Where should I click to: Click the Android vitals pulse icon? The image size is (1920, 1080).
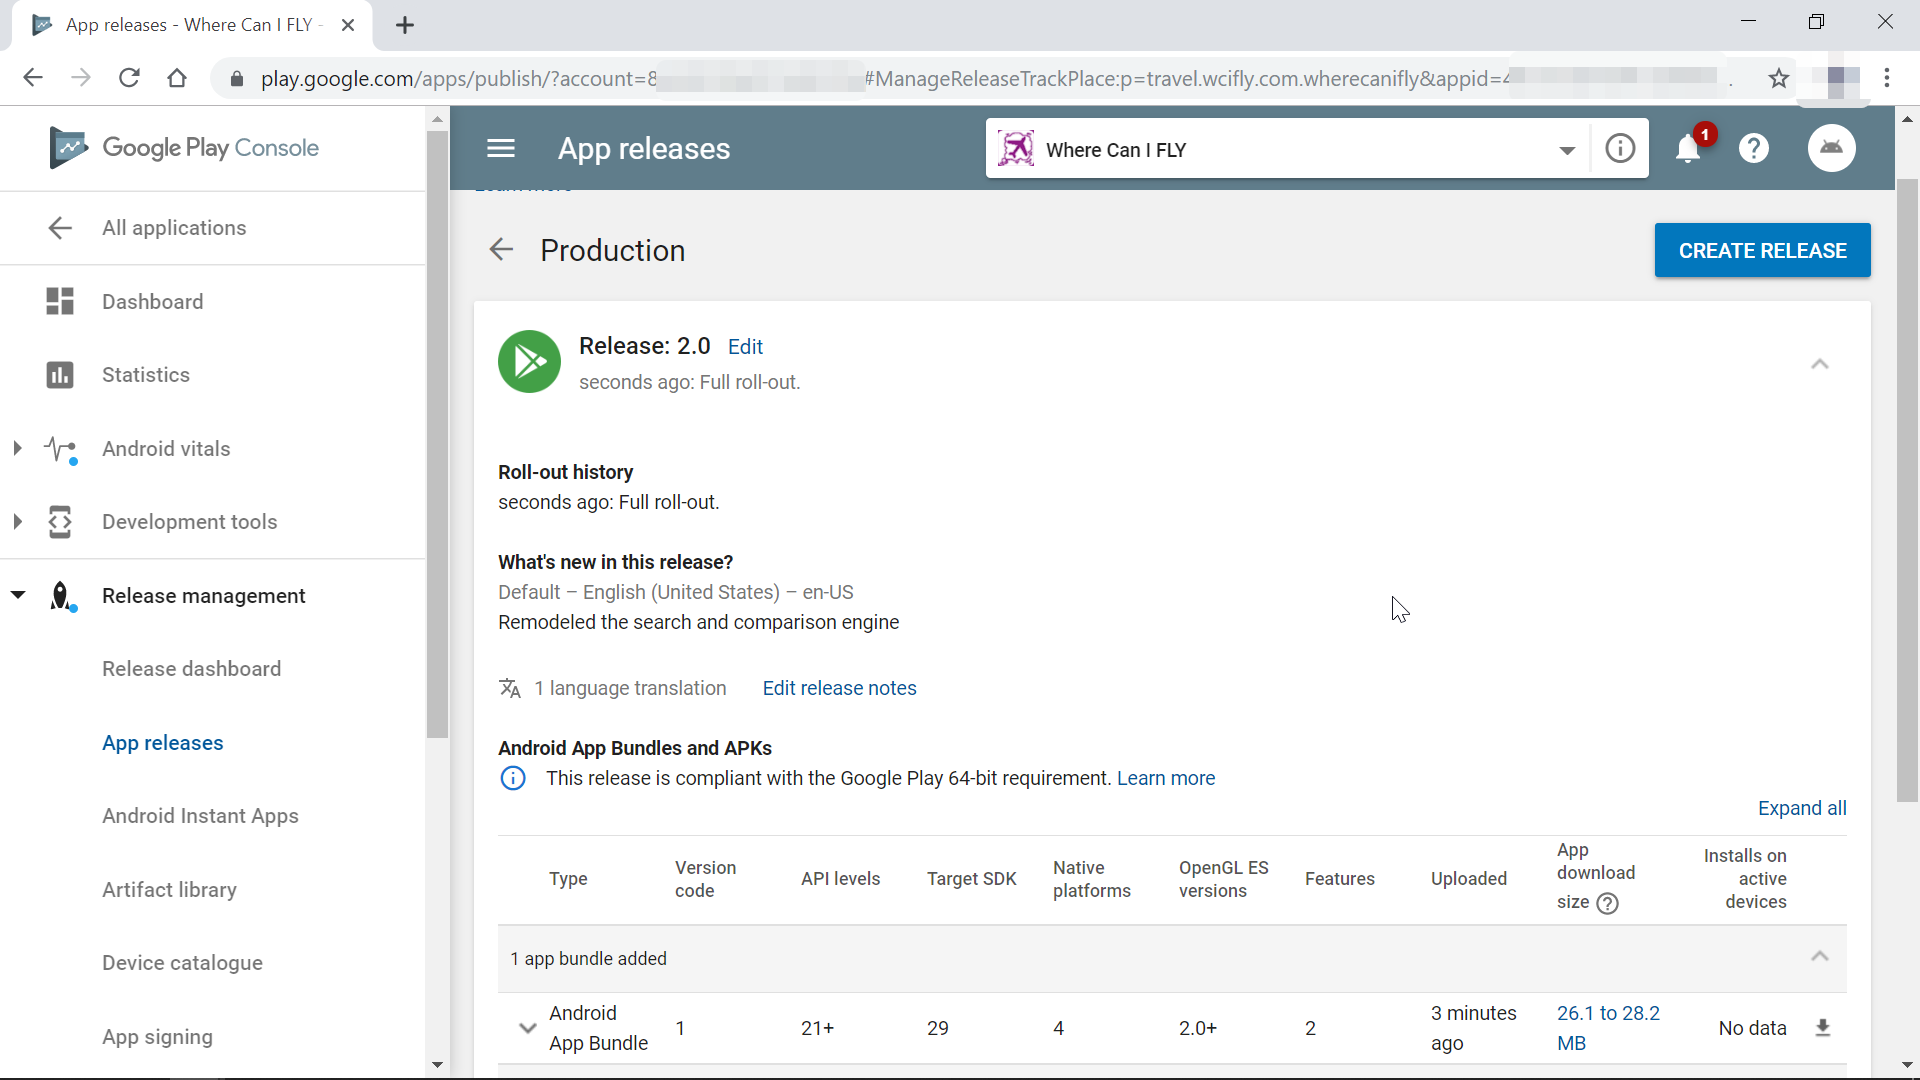60,449
